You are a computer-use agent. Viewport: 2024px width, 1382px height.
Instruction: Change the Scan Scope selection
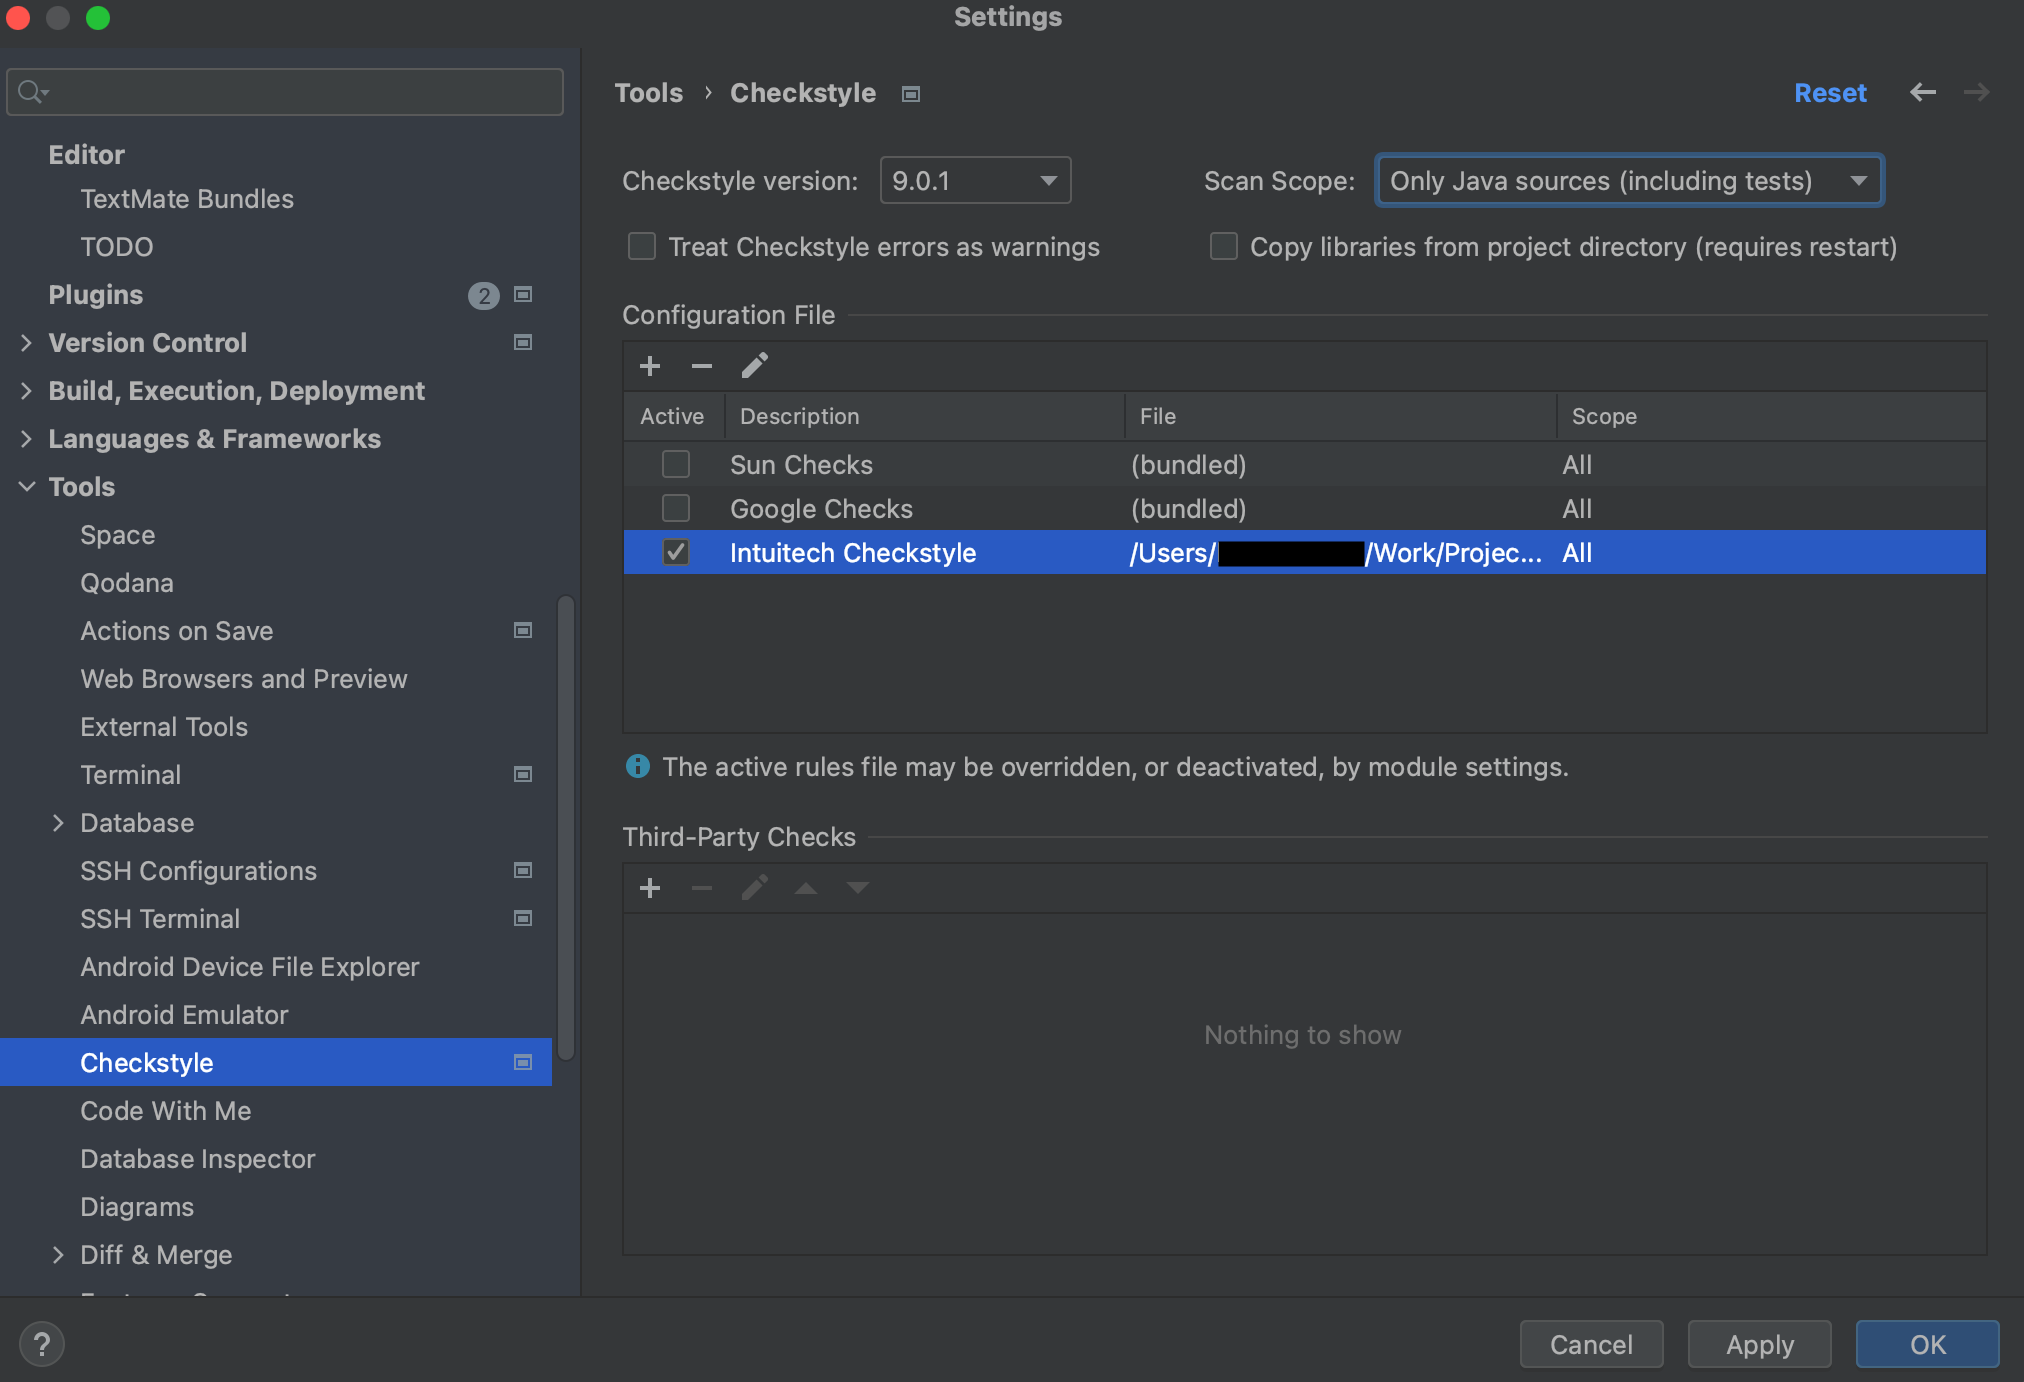tap(1628, 180)
